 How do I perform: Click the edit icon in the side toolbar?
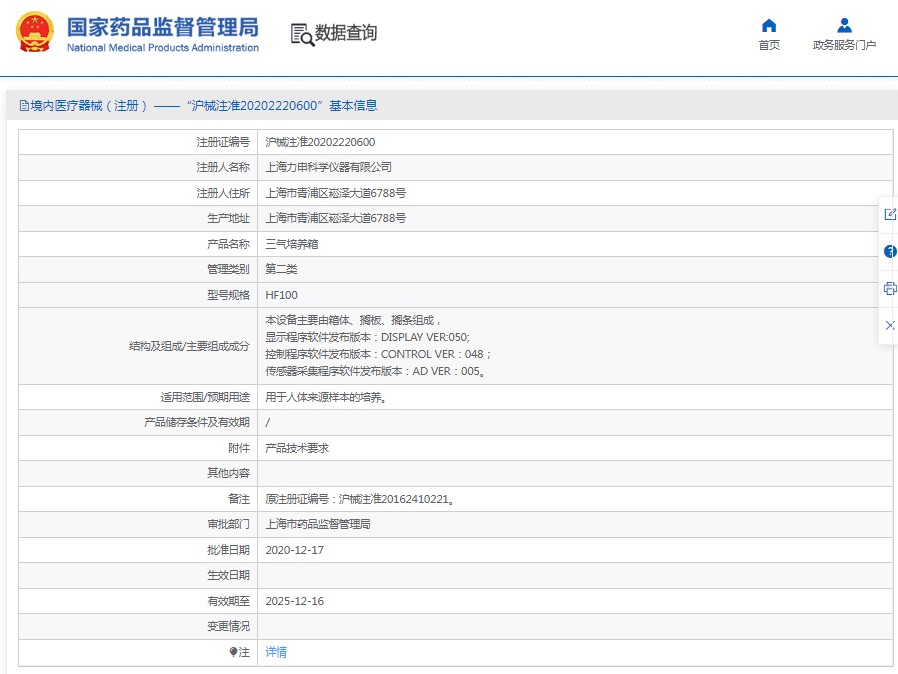[890, 214]
